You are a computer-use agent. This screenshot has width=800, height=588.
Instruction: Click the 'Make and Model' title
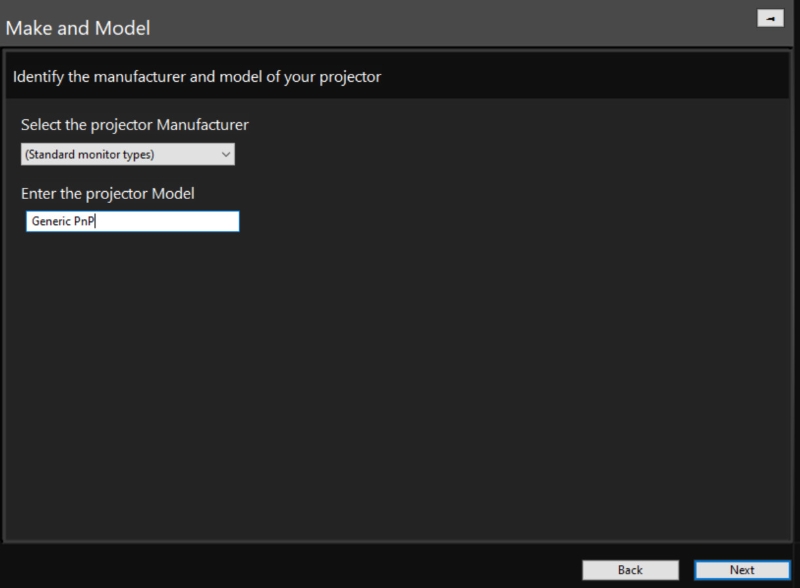pos(78,28)
